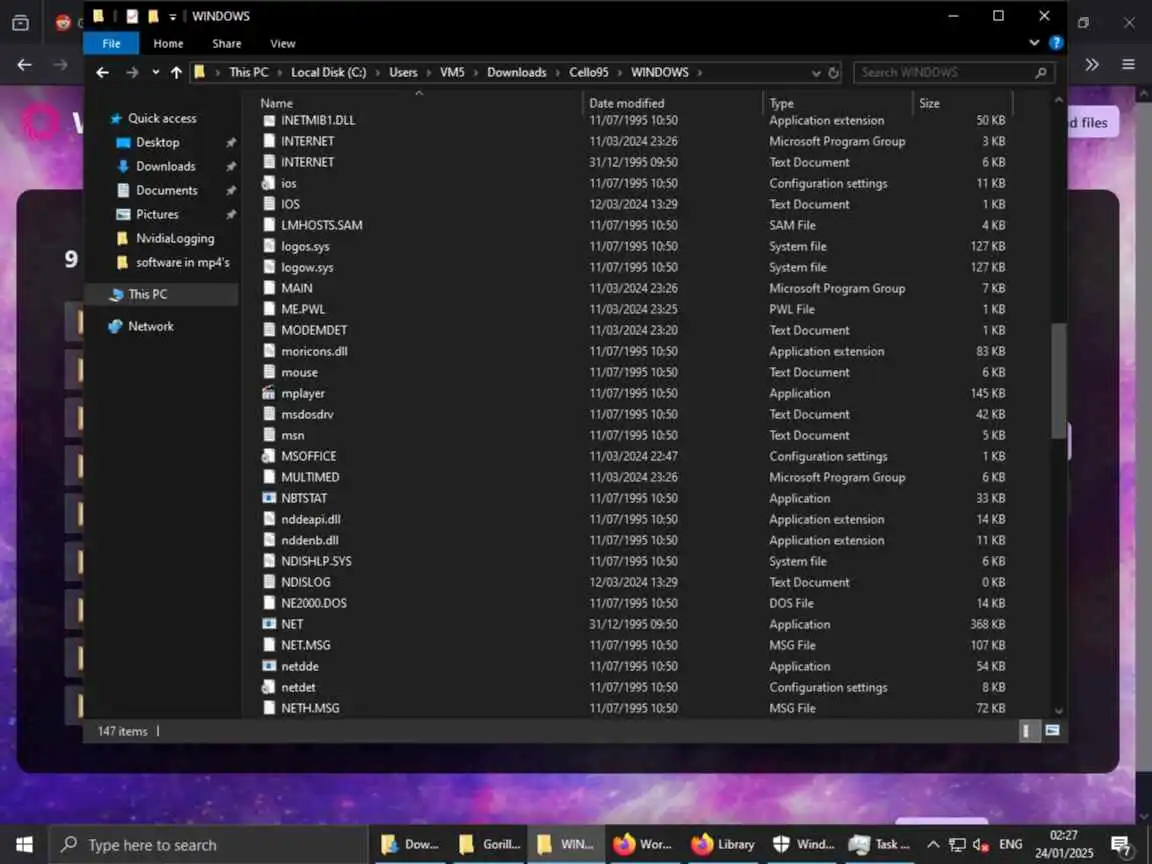Select the NET application file icon
The height and width of the screenshot is (864, 1152).
click(269, 624)
